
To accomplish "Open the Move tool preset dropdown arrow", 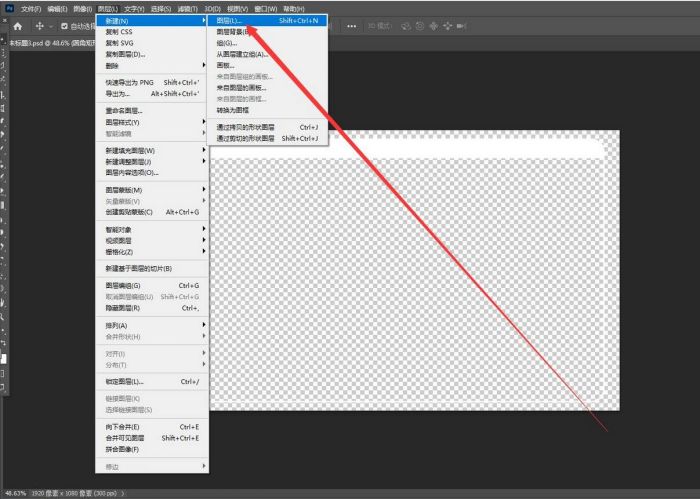I will tap(50, 27).
